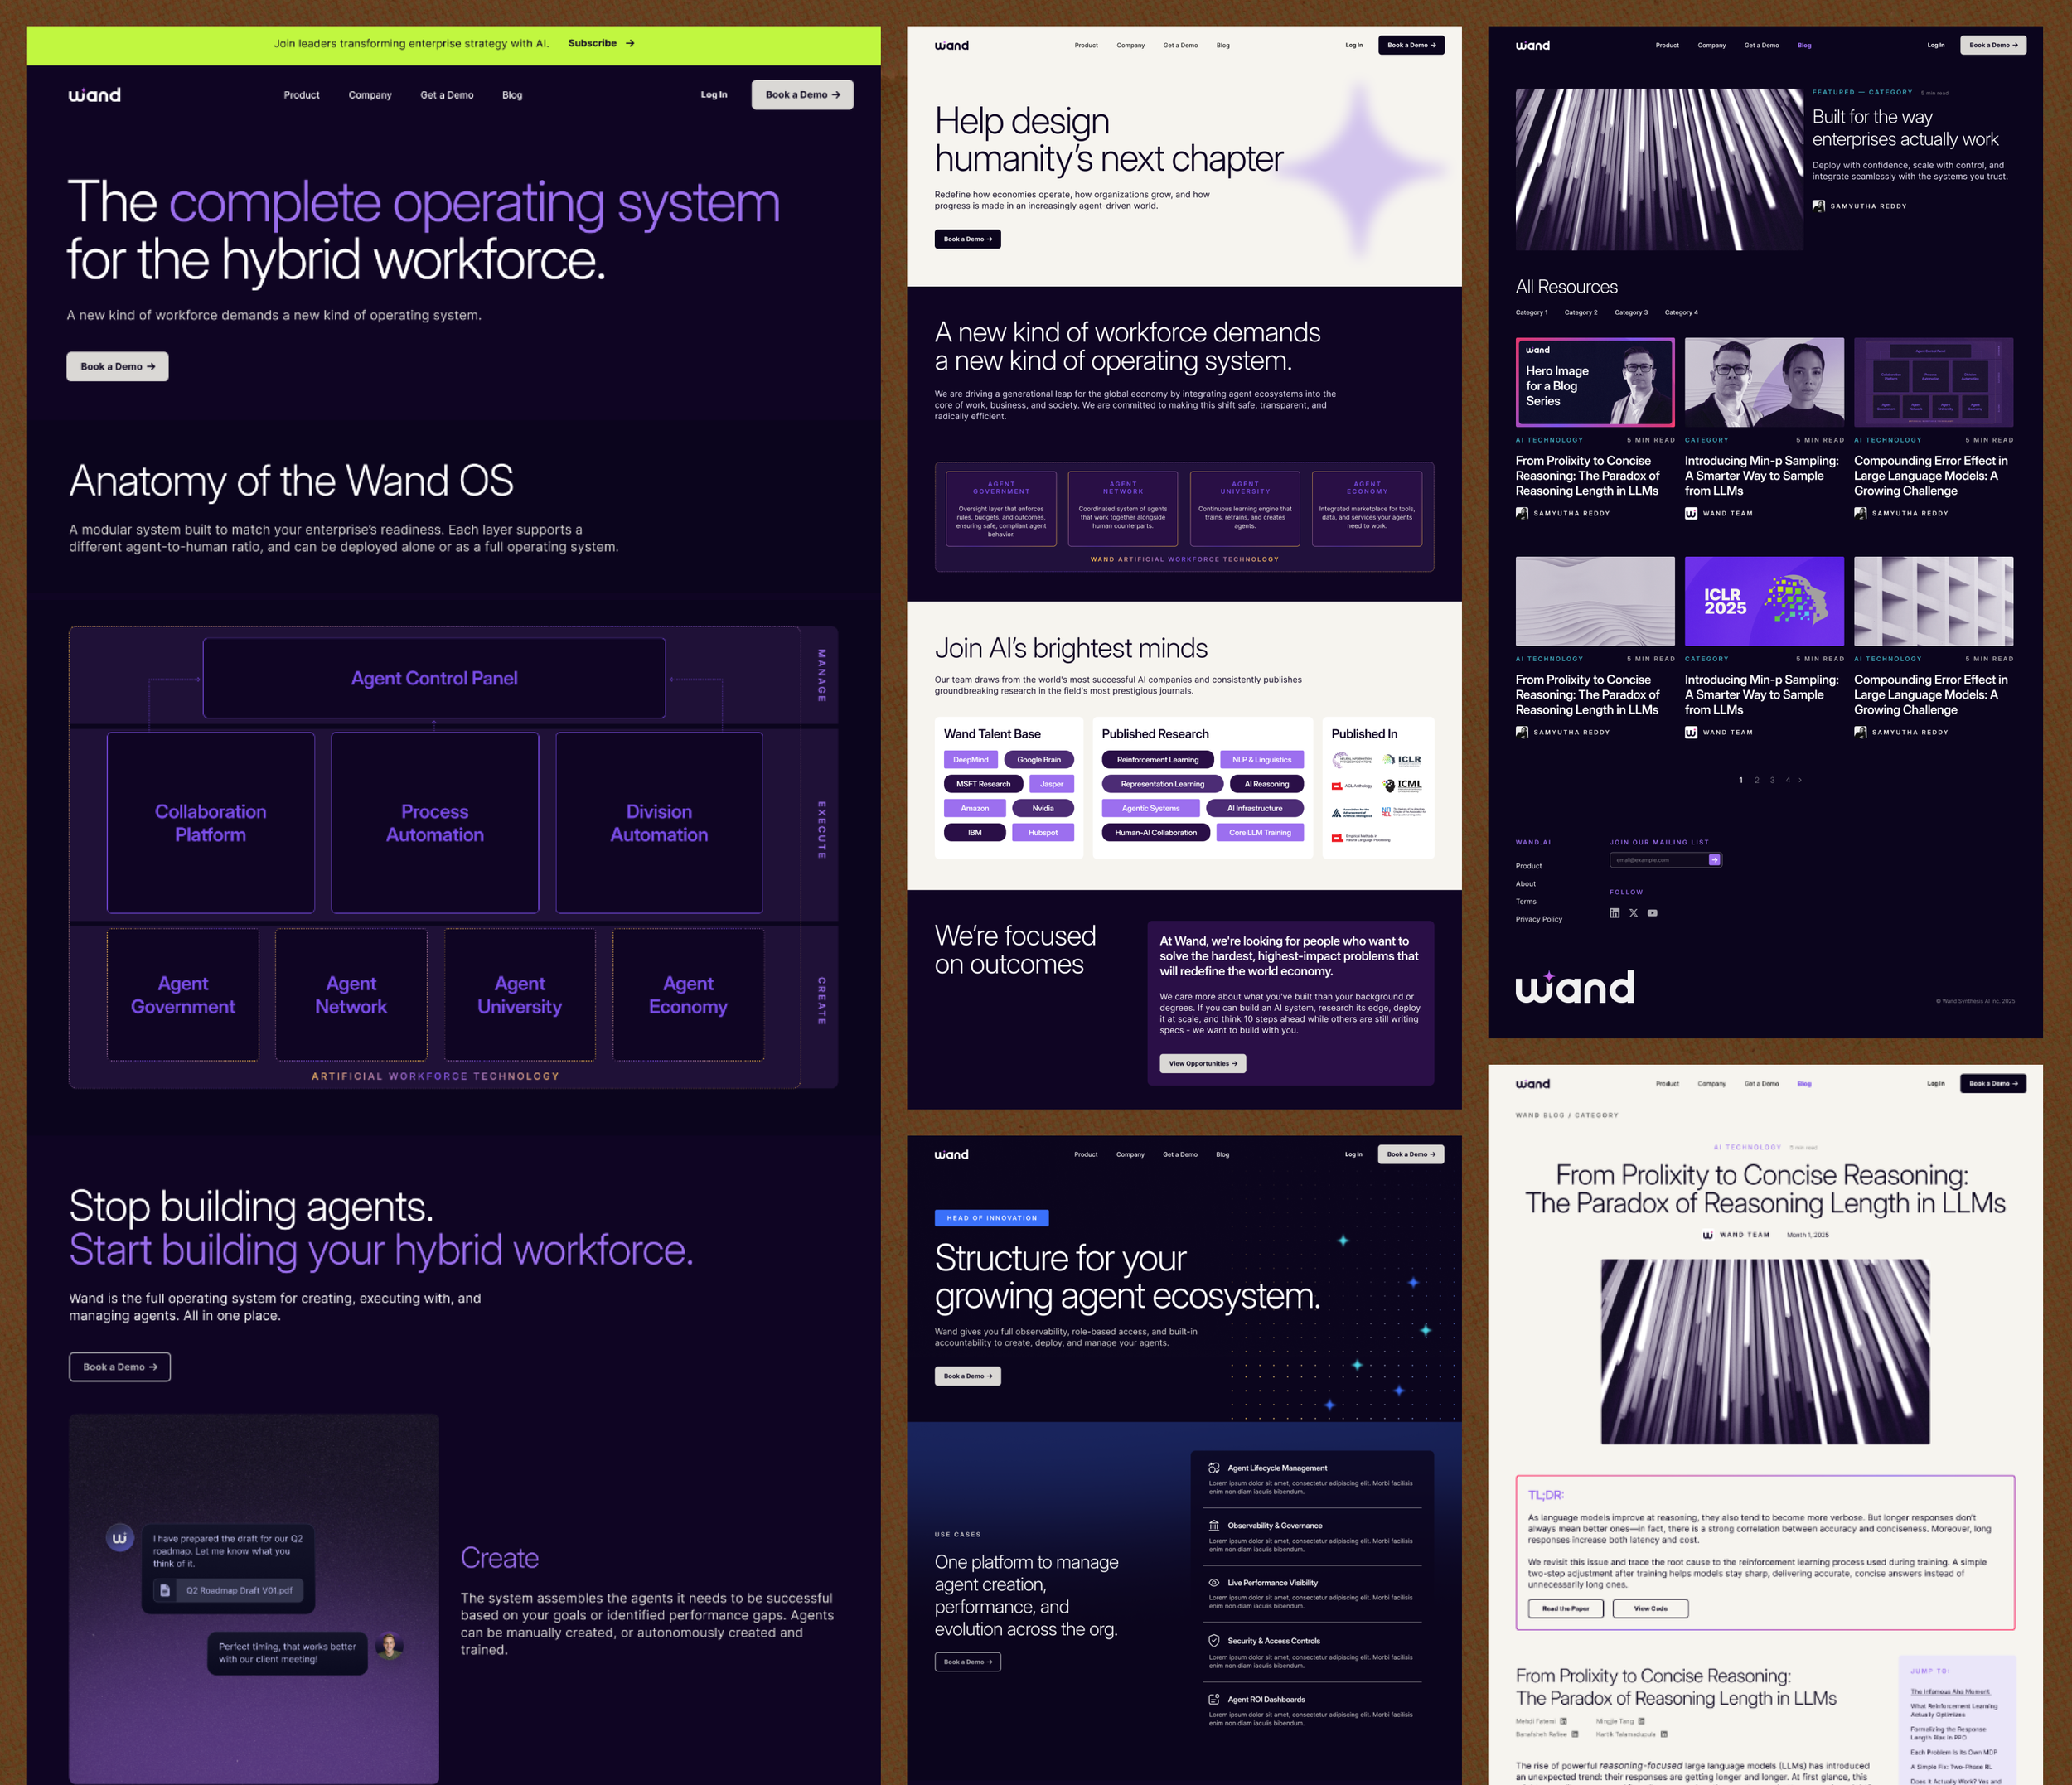
Task: Click the file icon of Q2 Roadmap Draft V01.pdf
Action: coord(165,1590)
